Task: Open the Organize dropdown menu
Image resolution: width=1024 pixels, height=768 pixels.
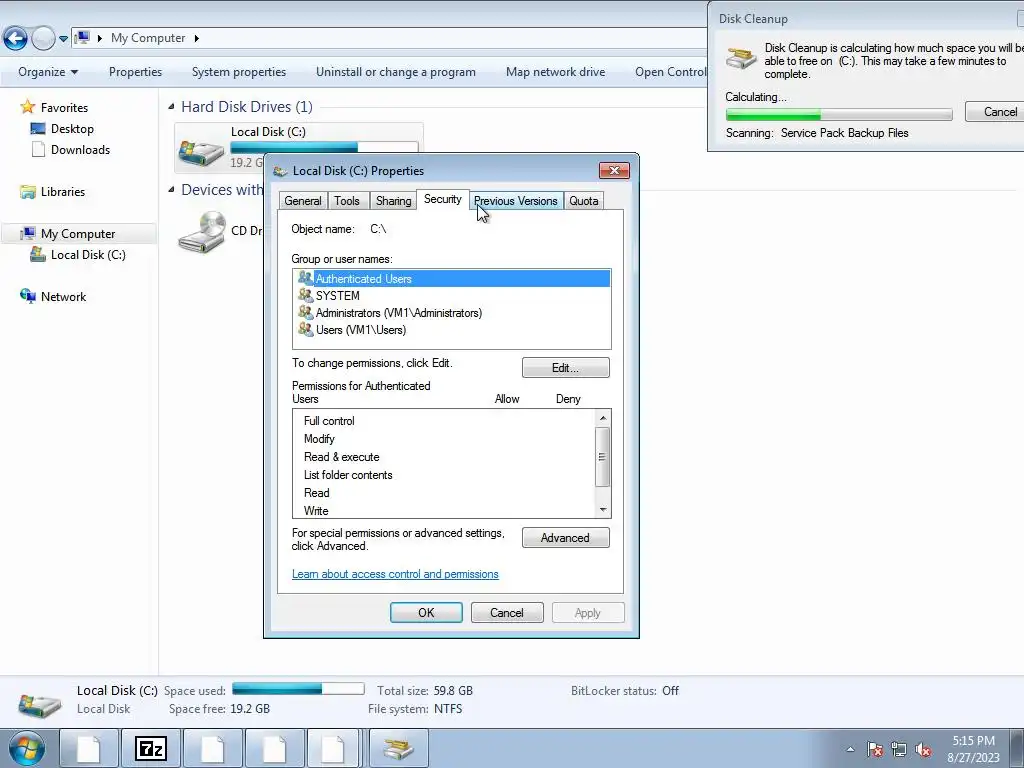Action: coord(48,72)
